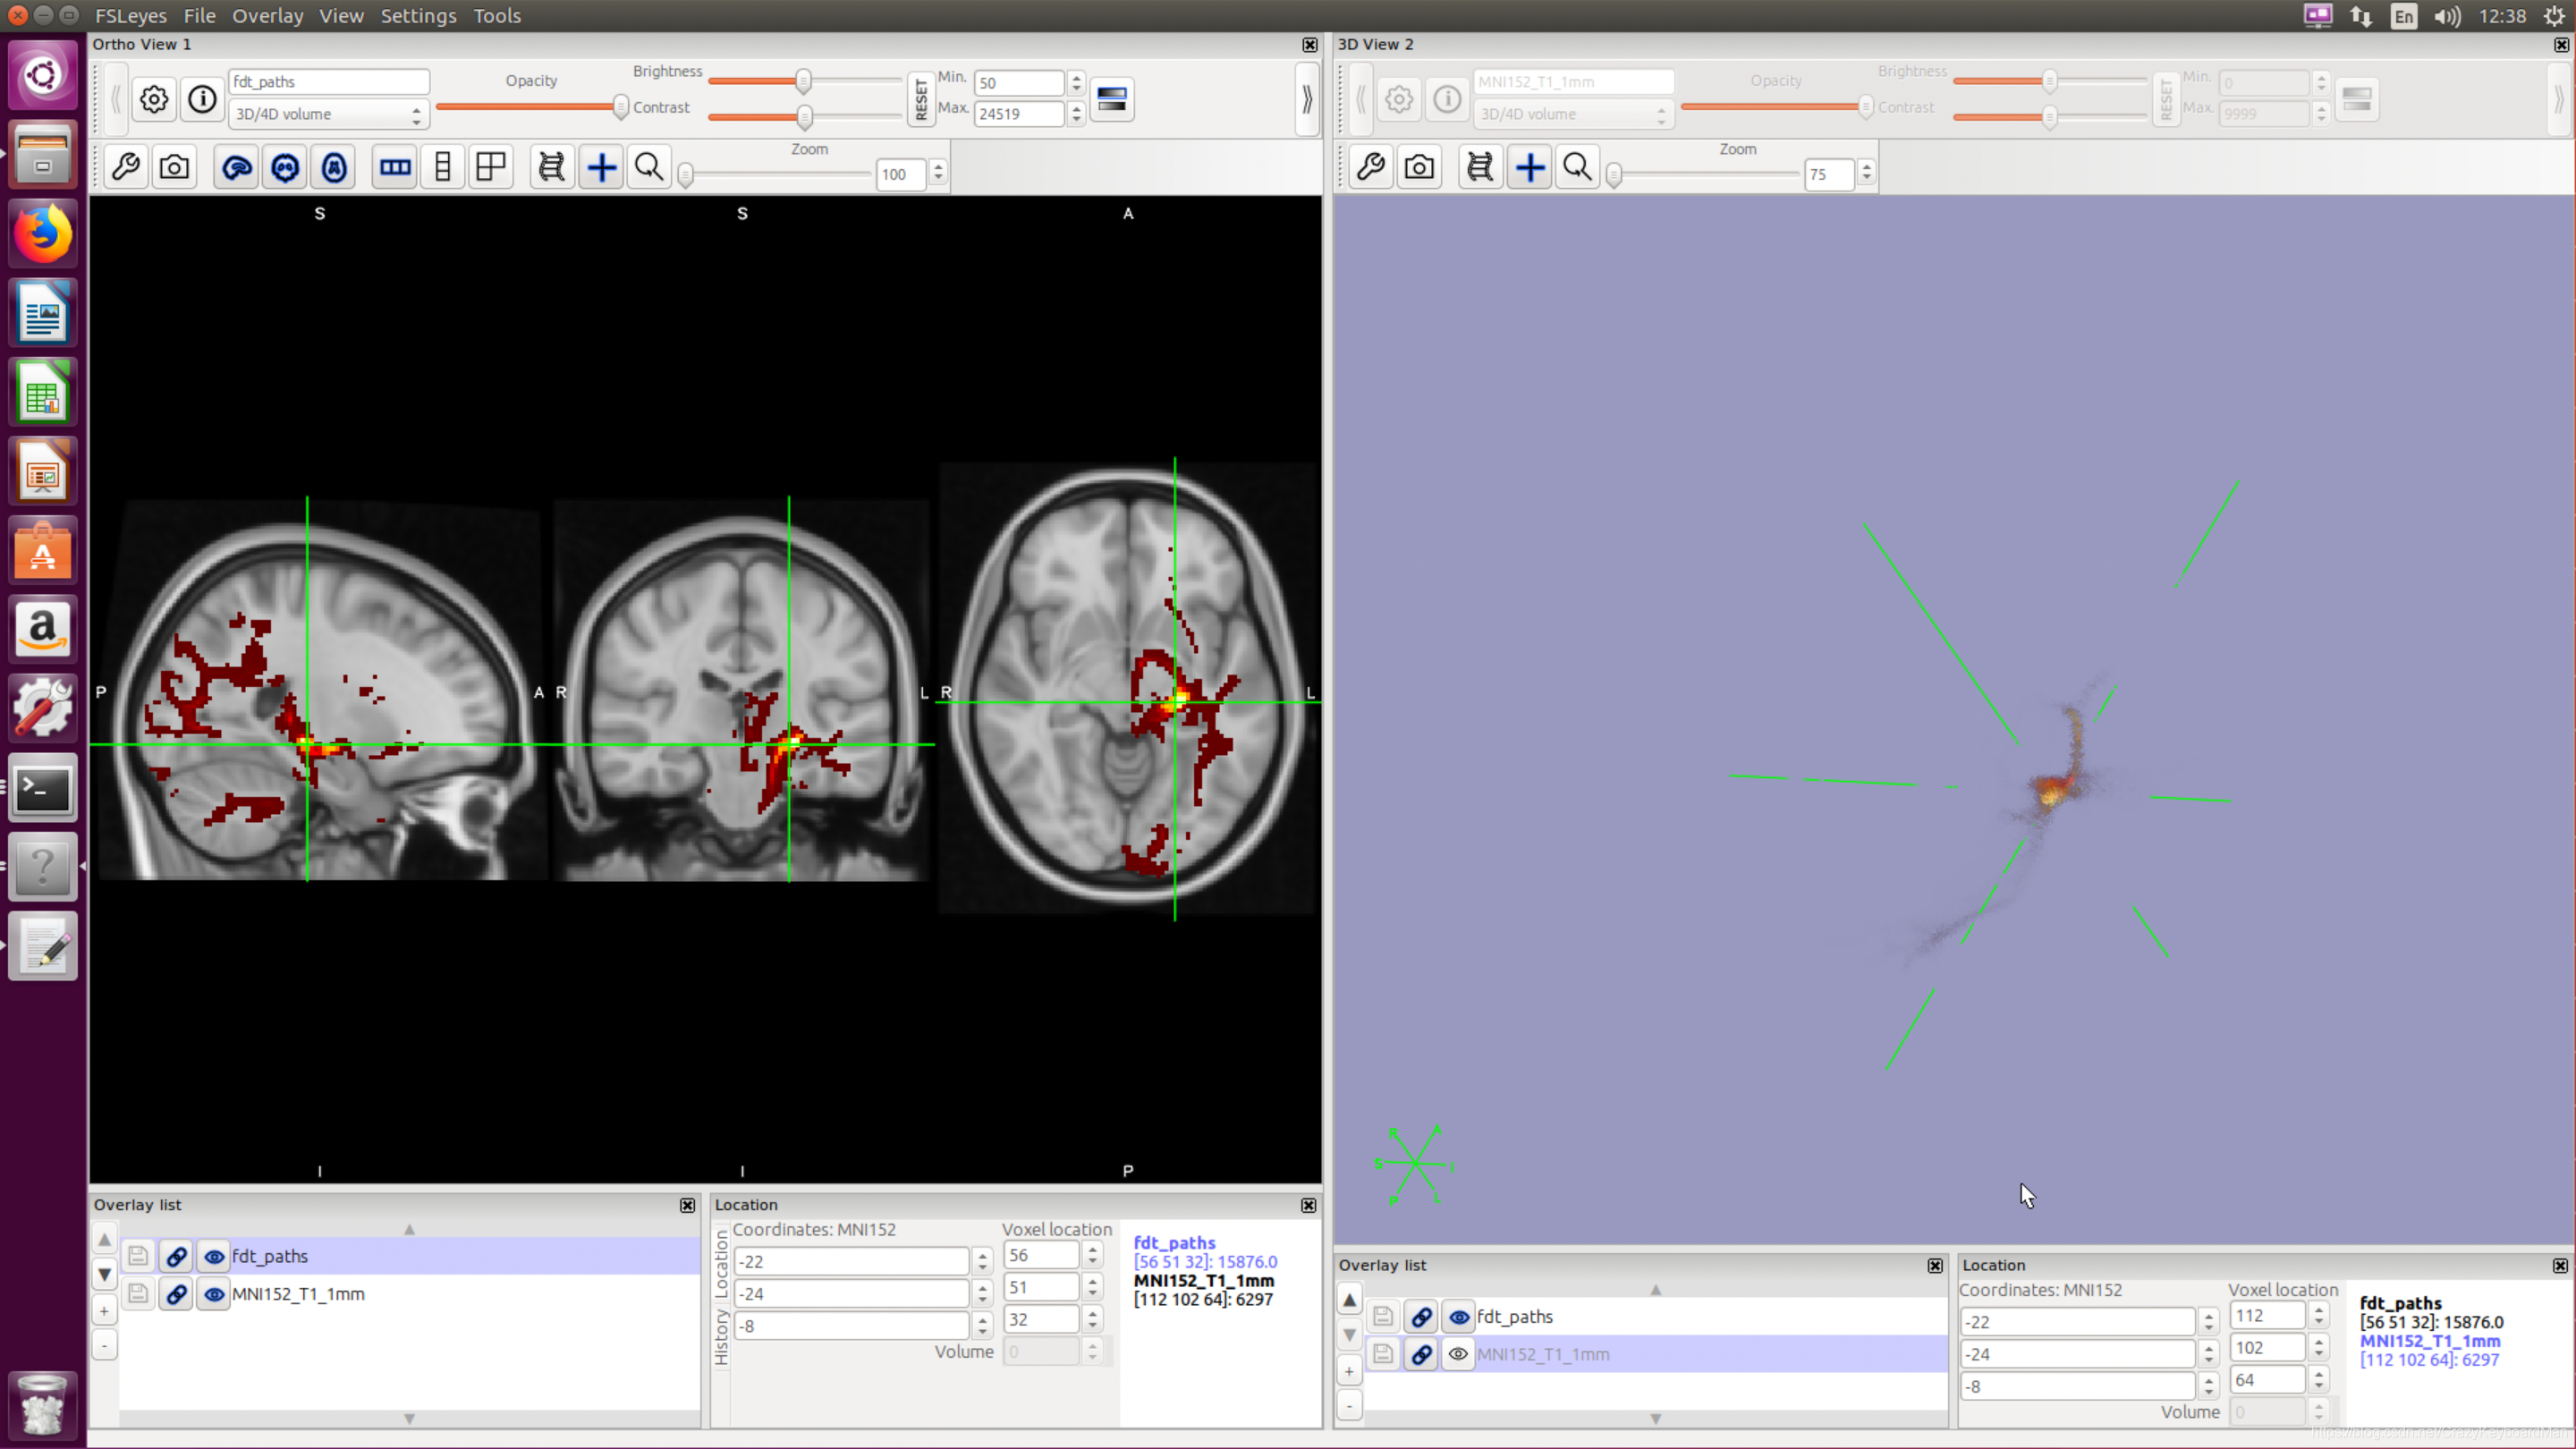
Task: Toggle the sagittal canvas button
Action: click(x=237, y=167)
